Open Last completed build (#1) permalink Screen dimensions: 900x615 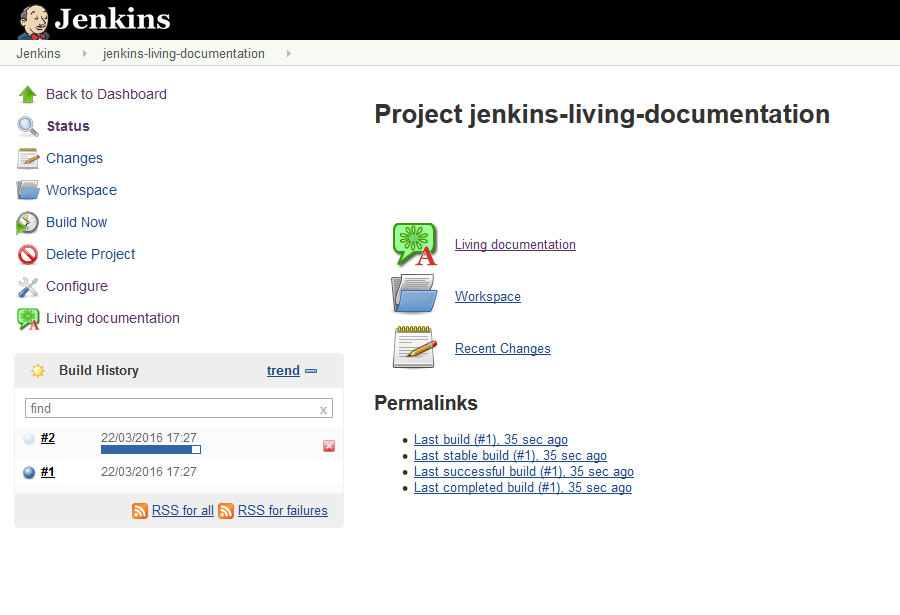click(523, 488)
